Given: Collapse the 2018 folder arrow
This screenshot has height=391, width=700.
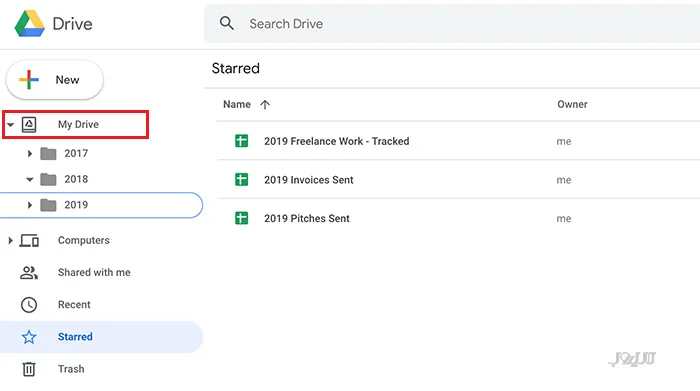Looking at the screenshot, I should pyautogui.click(x=29, y=179).
